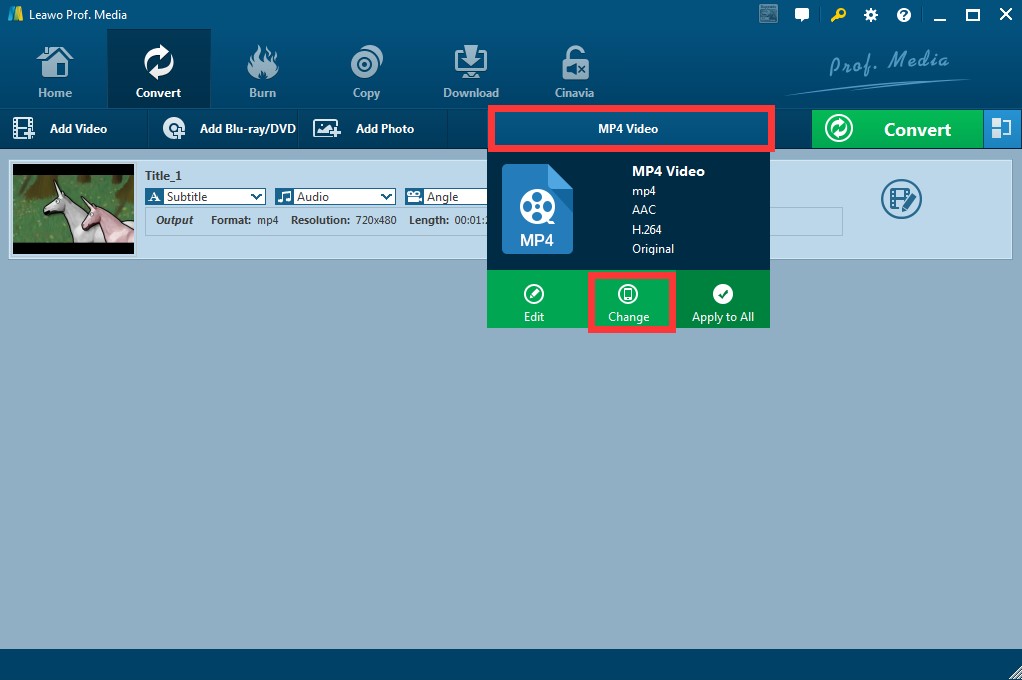Screen dimensions: 1022x680
Task: Start conversion with green Convert button
Action: tap(897, 129)
